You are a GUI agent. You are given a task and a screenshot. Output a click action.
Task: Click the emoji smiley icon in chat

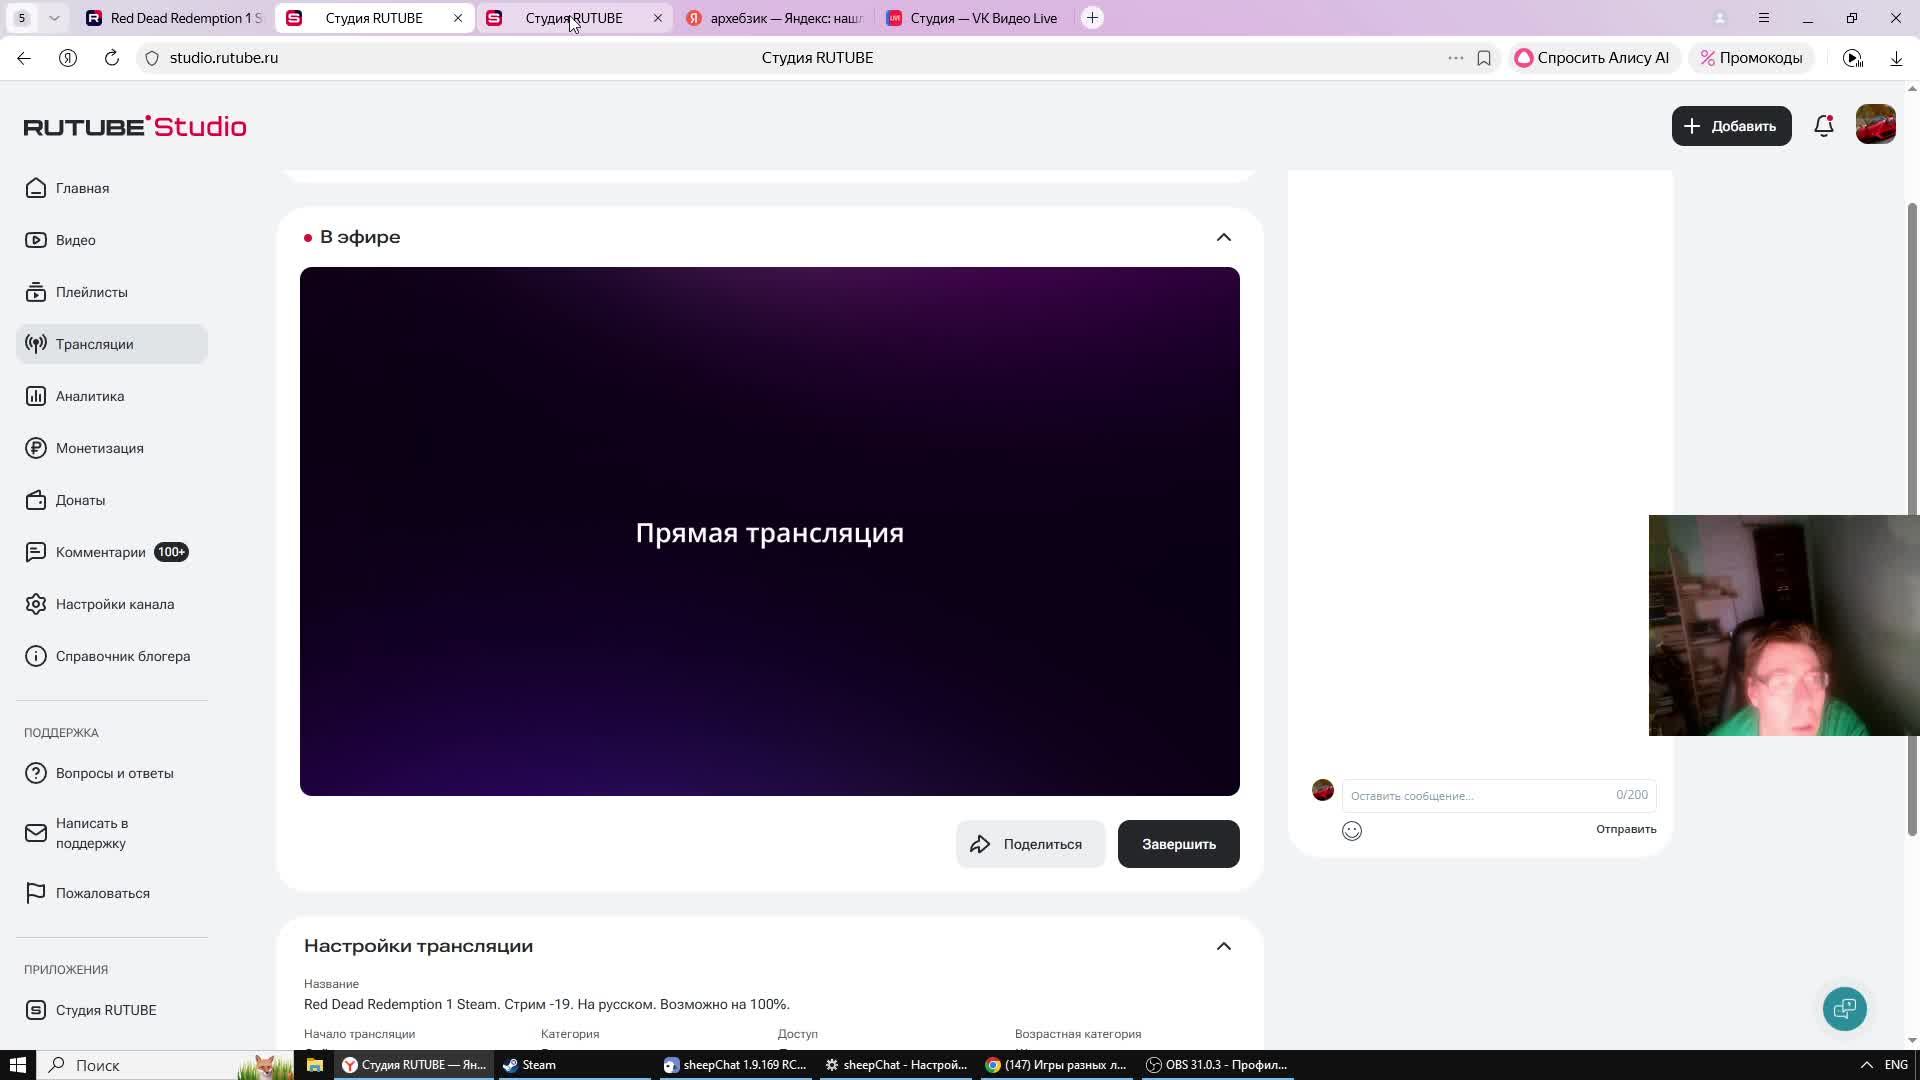pos(1351,831)
